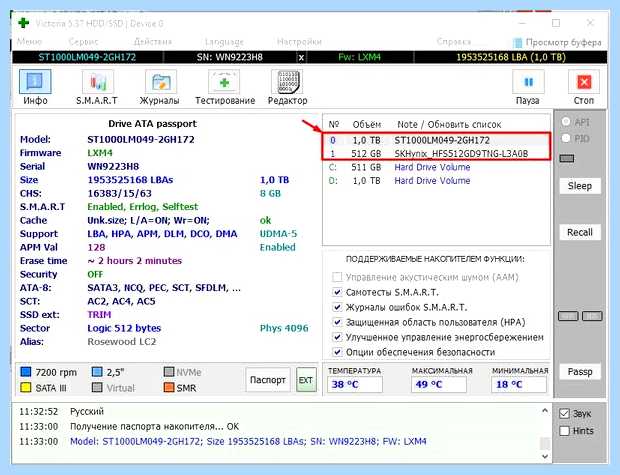The width and height of the screenshot is (620, 475).
Task: Open the Language menu
Action: click(x=224, y=42)
